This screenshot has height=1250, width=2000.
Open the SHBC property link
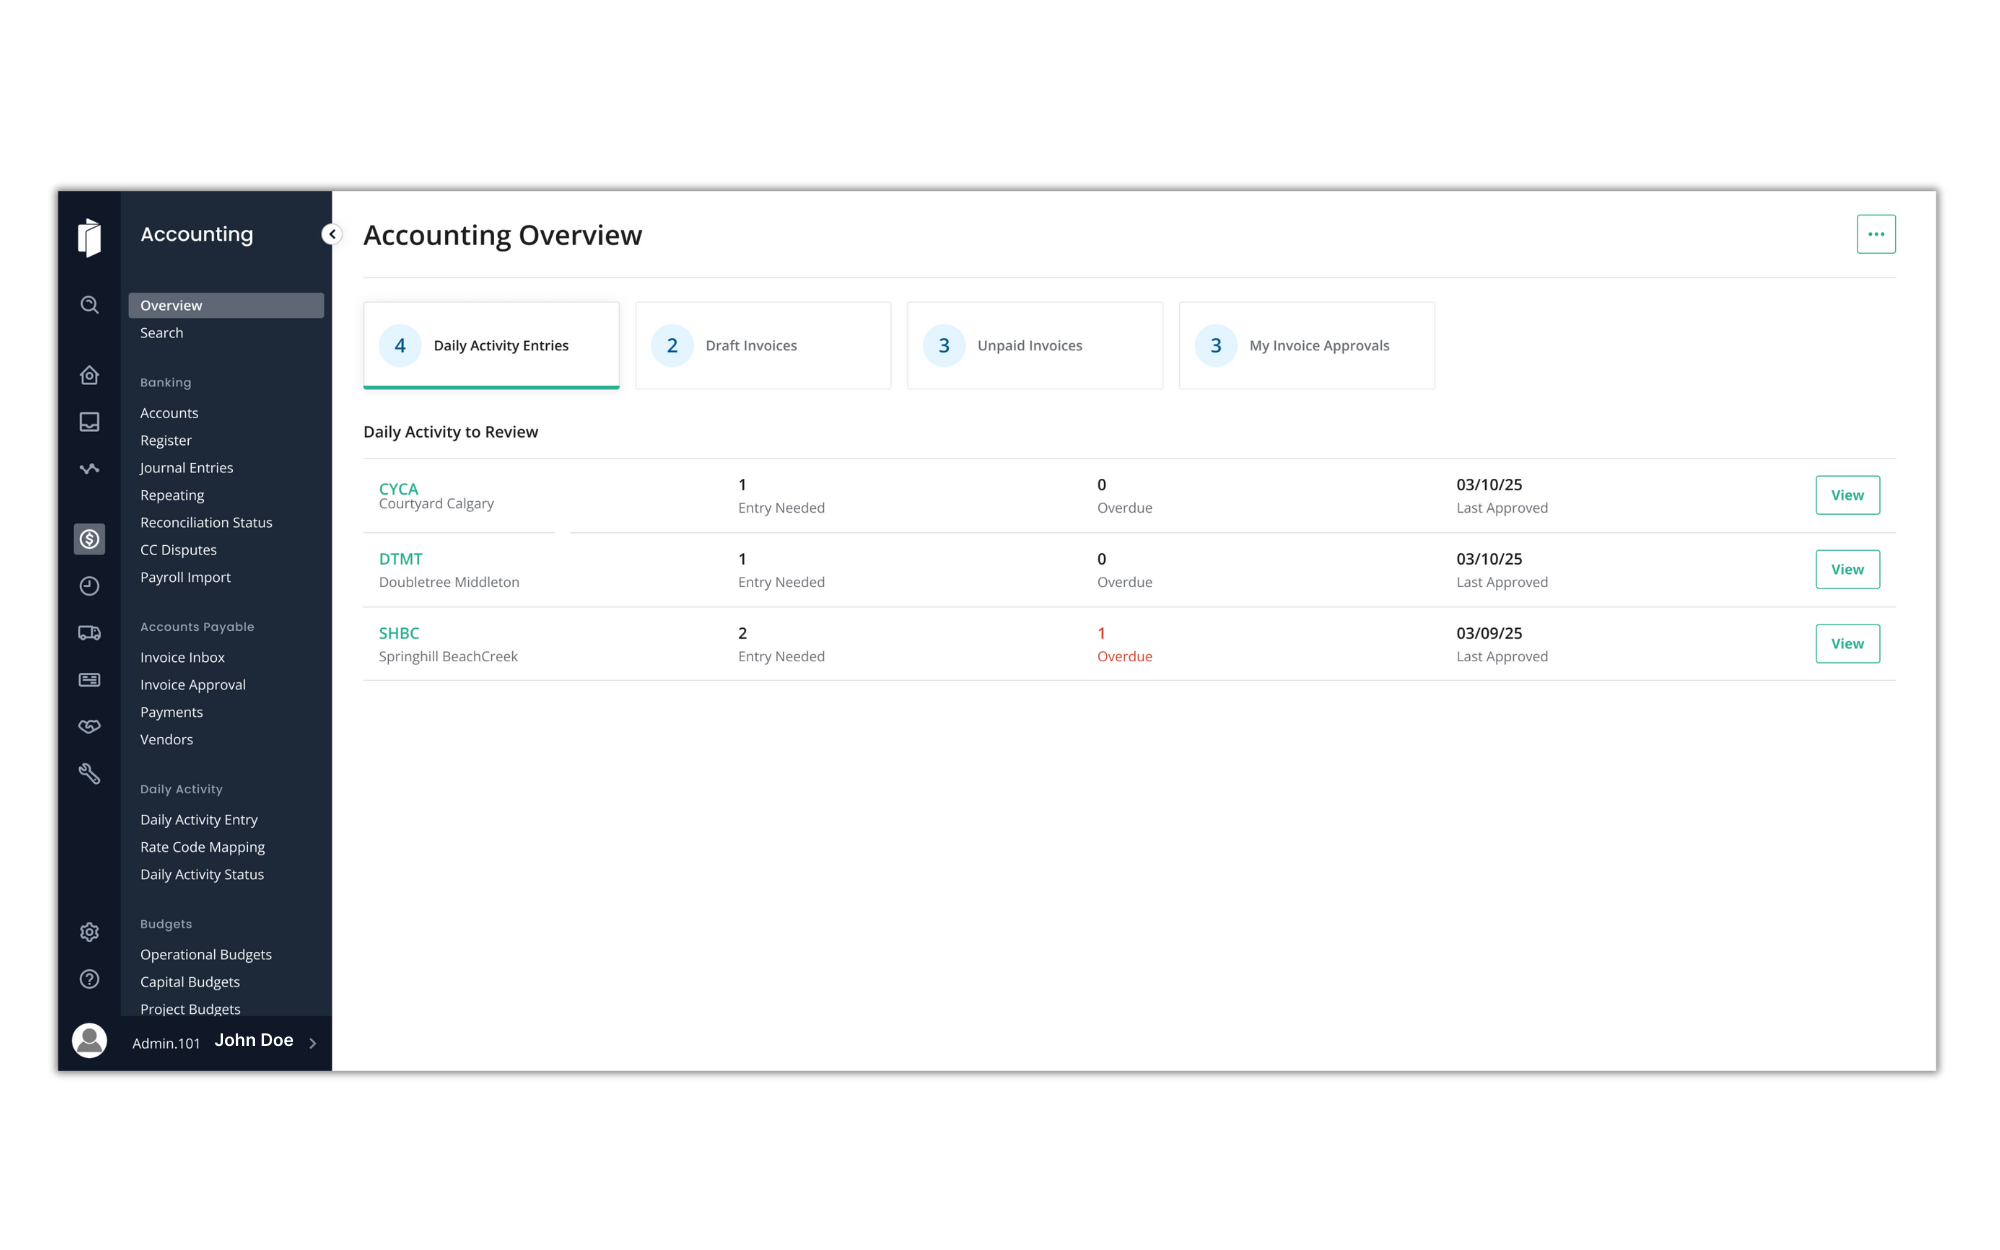coord(399,633)
